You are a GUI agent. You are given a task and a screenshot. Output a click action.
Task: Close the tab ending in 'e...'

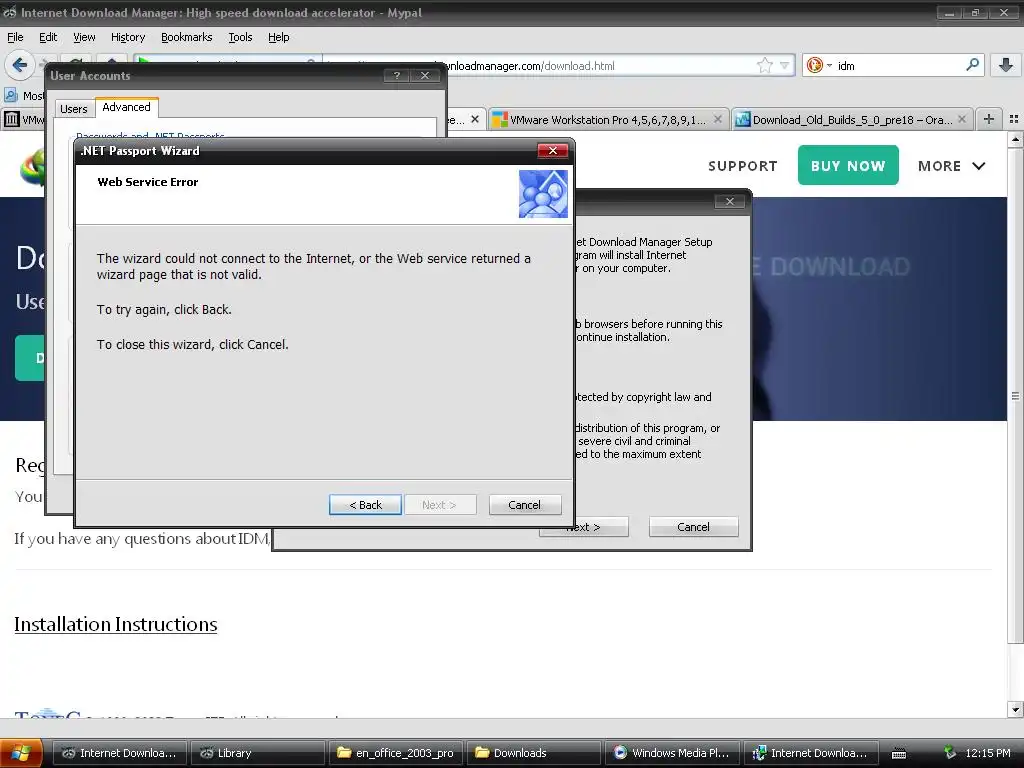[x=475, y=119]
